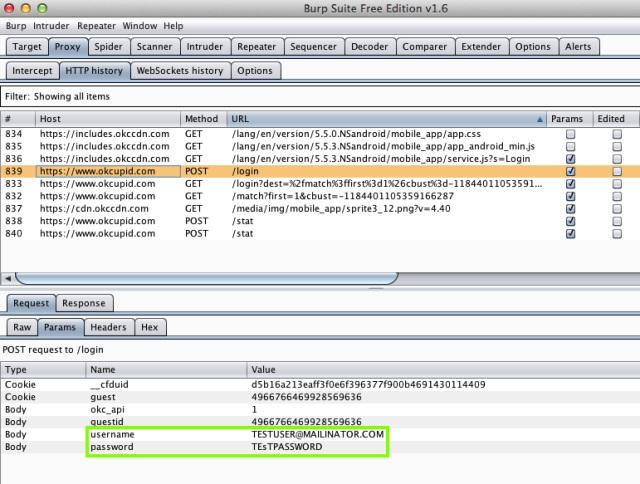Sort history by Method column header
This screenshot has width=640, height=484.
click(x=203, y=119)
